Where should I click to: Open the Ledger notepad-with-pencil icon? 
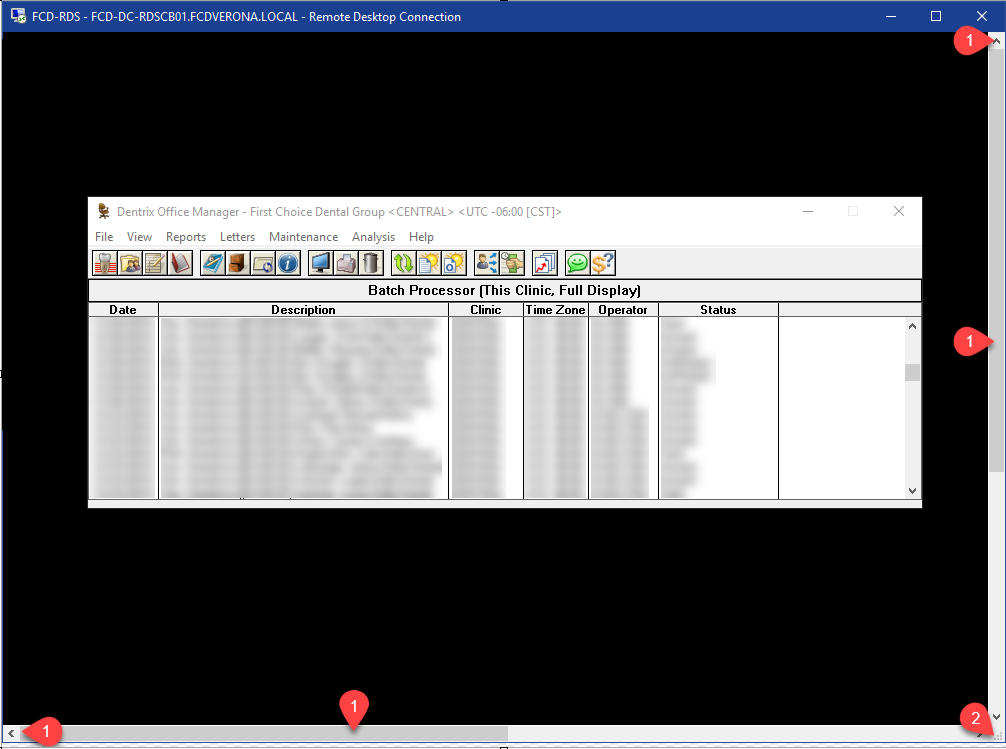pos(155,263)
